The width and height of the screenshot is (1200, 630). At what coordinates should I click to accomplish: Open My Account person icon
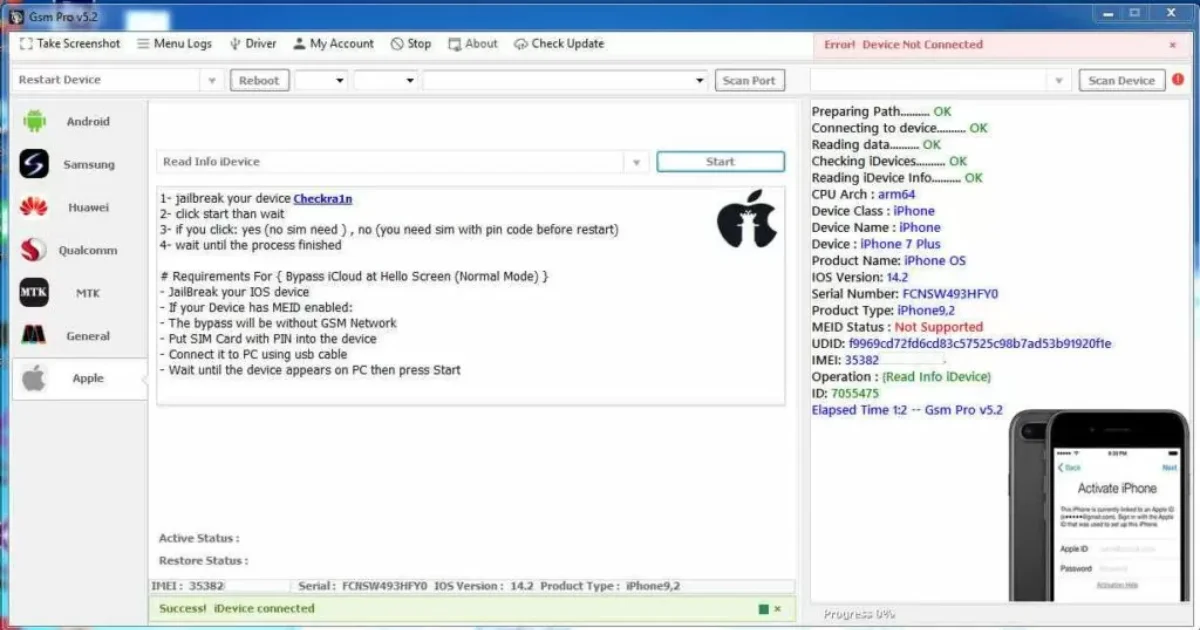(x=299, y=44)
